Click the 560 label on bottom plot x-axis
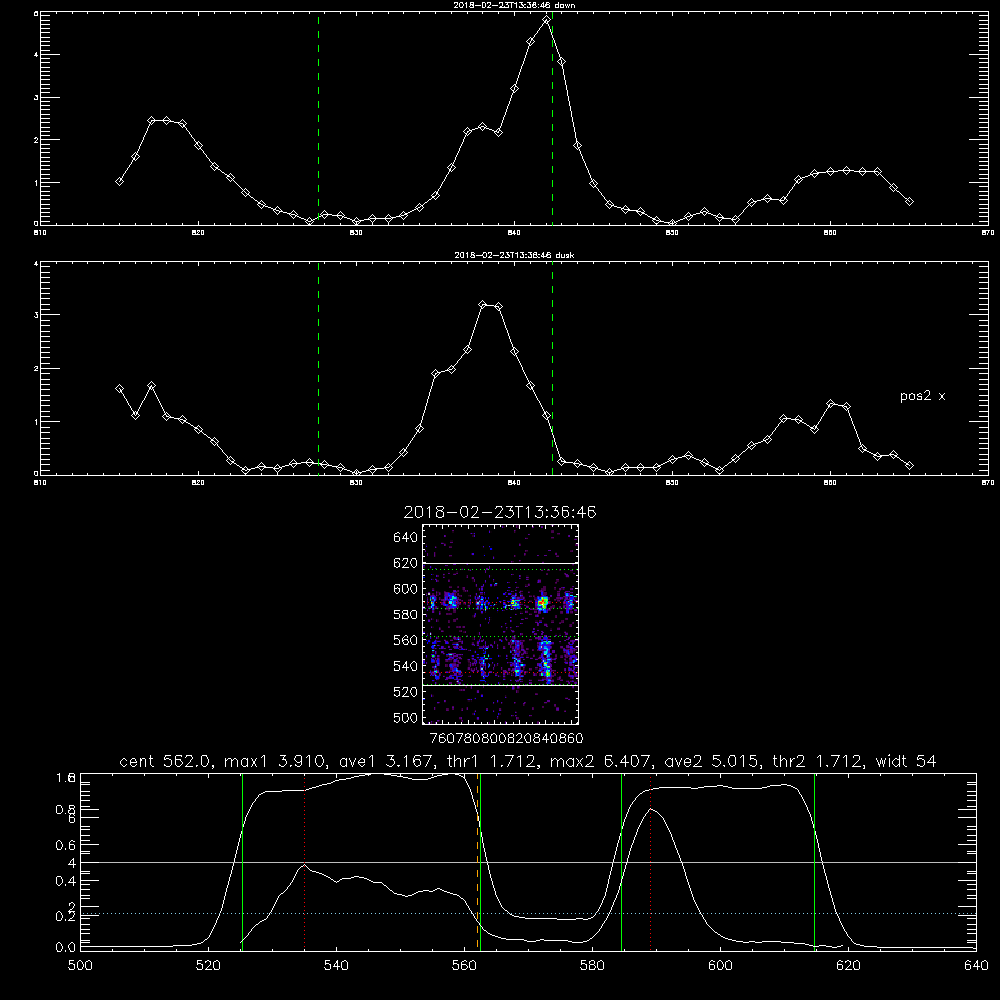Screen dimensions: 1000x1000 (464, 965)
